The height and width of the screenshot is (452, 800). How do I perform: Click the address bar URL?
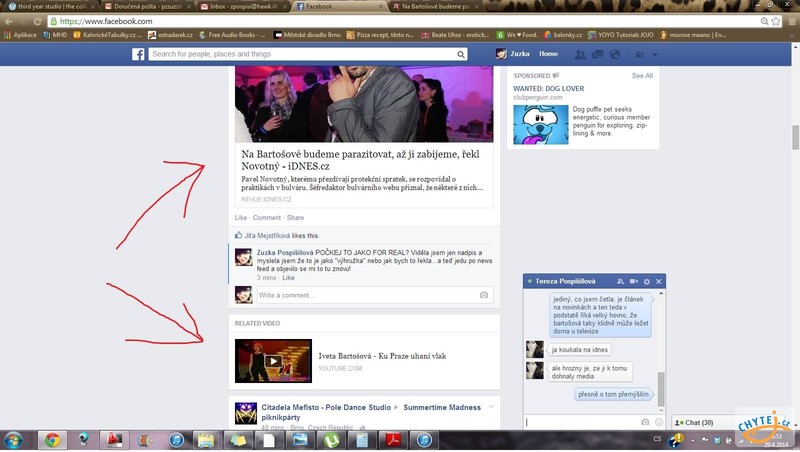point(106,21)
